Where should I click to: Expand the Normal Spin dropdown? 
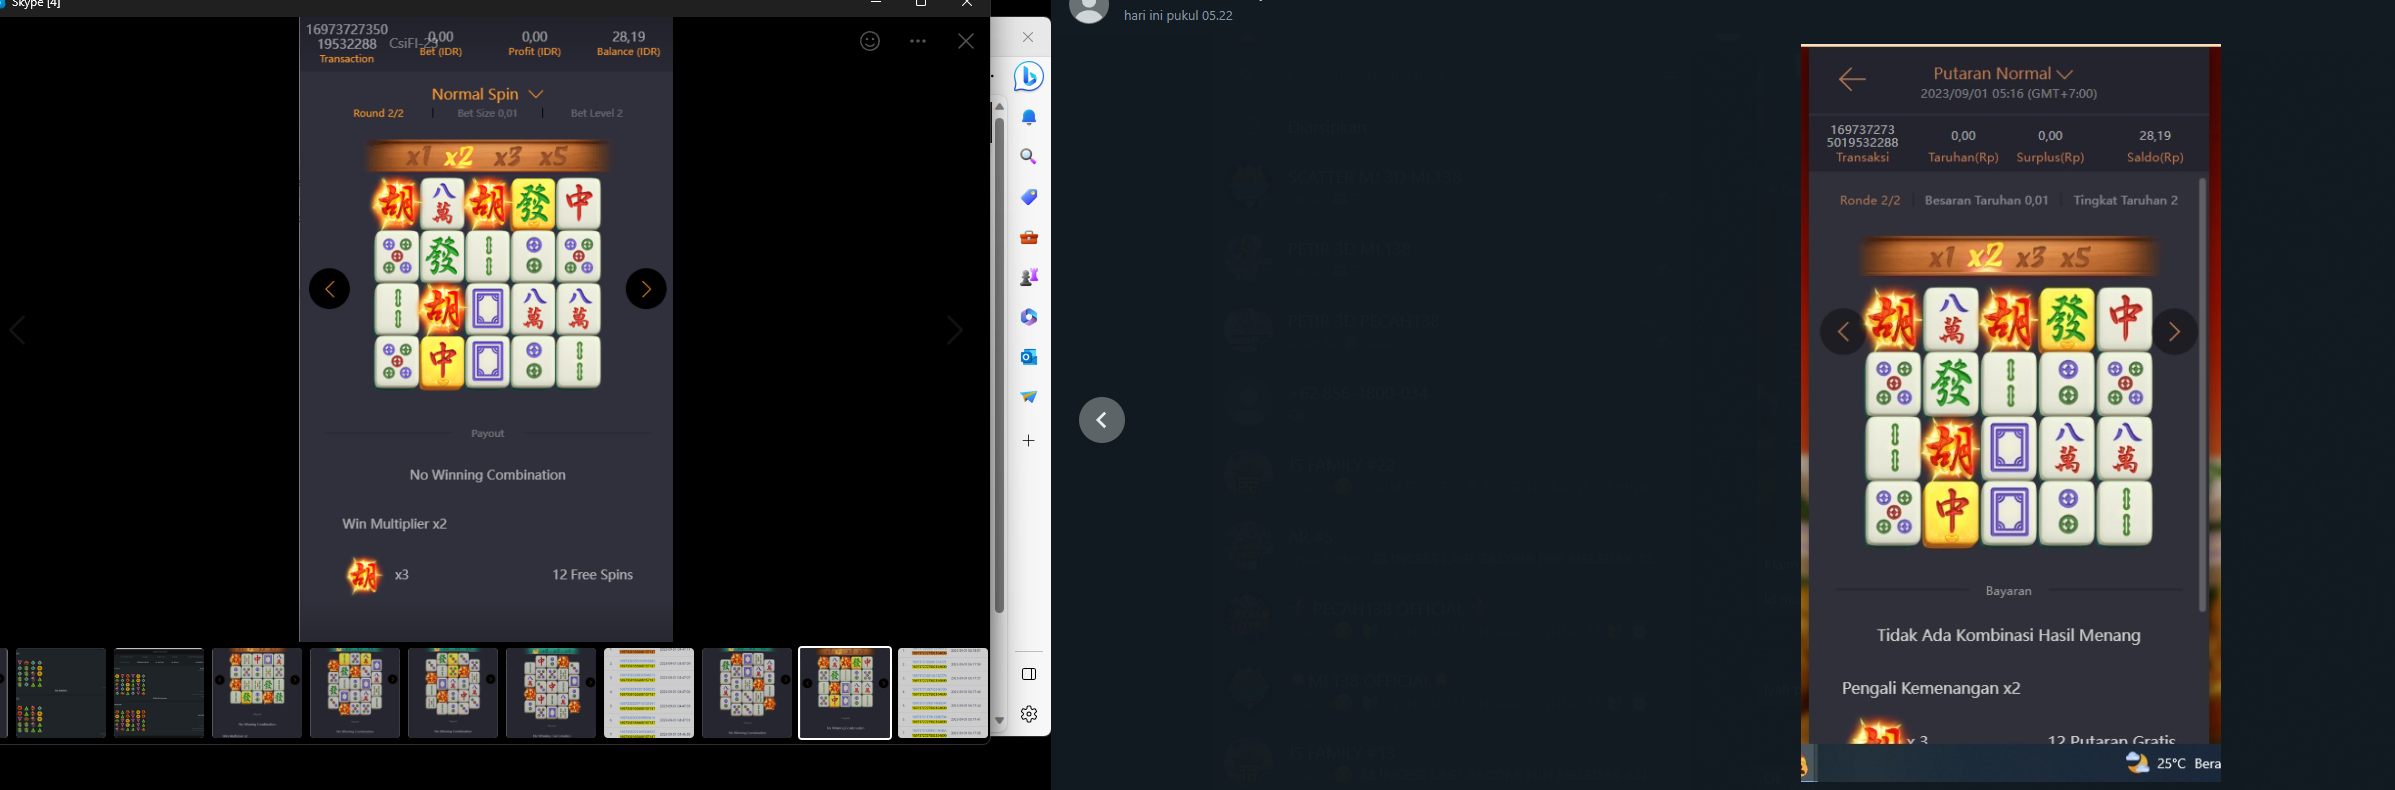487,94
